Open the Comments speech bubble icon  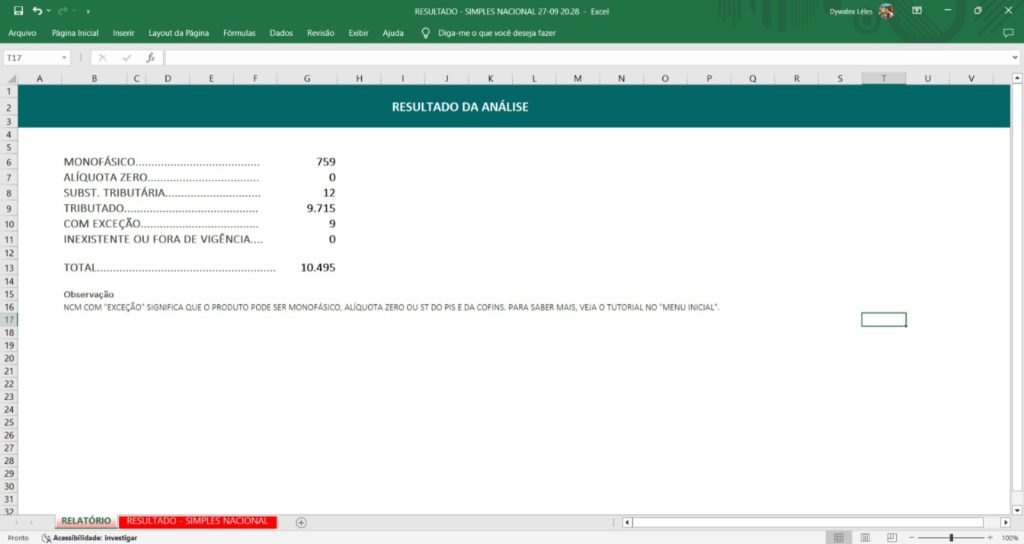[x=1007, y=33]
